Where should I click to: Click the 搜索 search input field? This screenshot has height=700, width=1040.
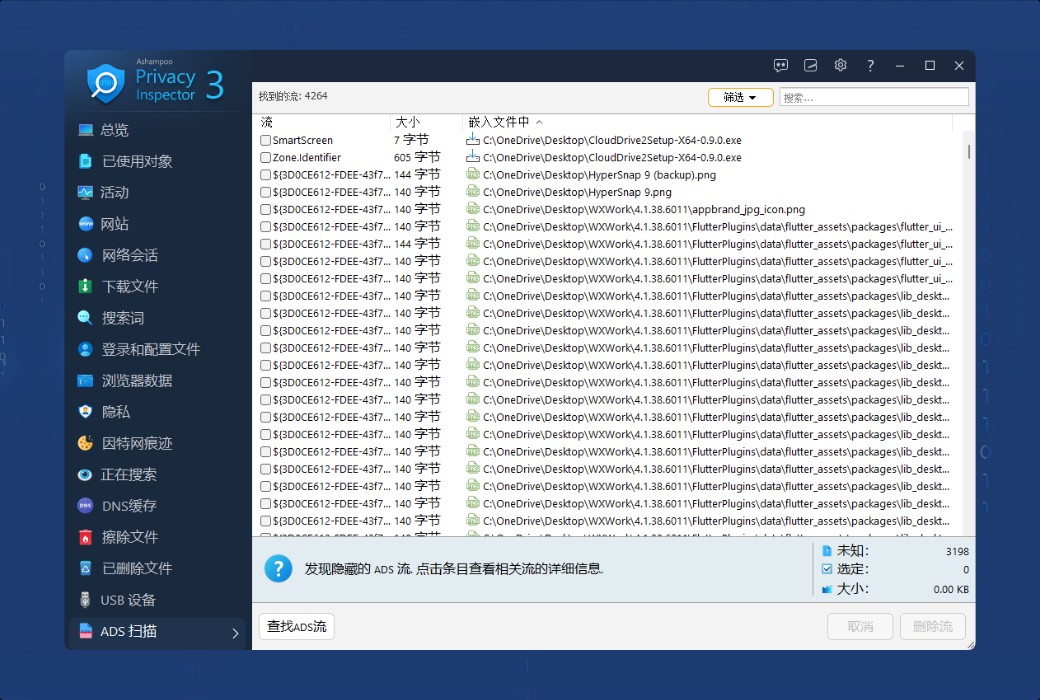873,97
